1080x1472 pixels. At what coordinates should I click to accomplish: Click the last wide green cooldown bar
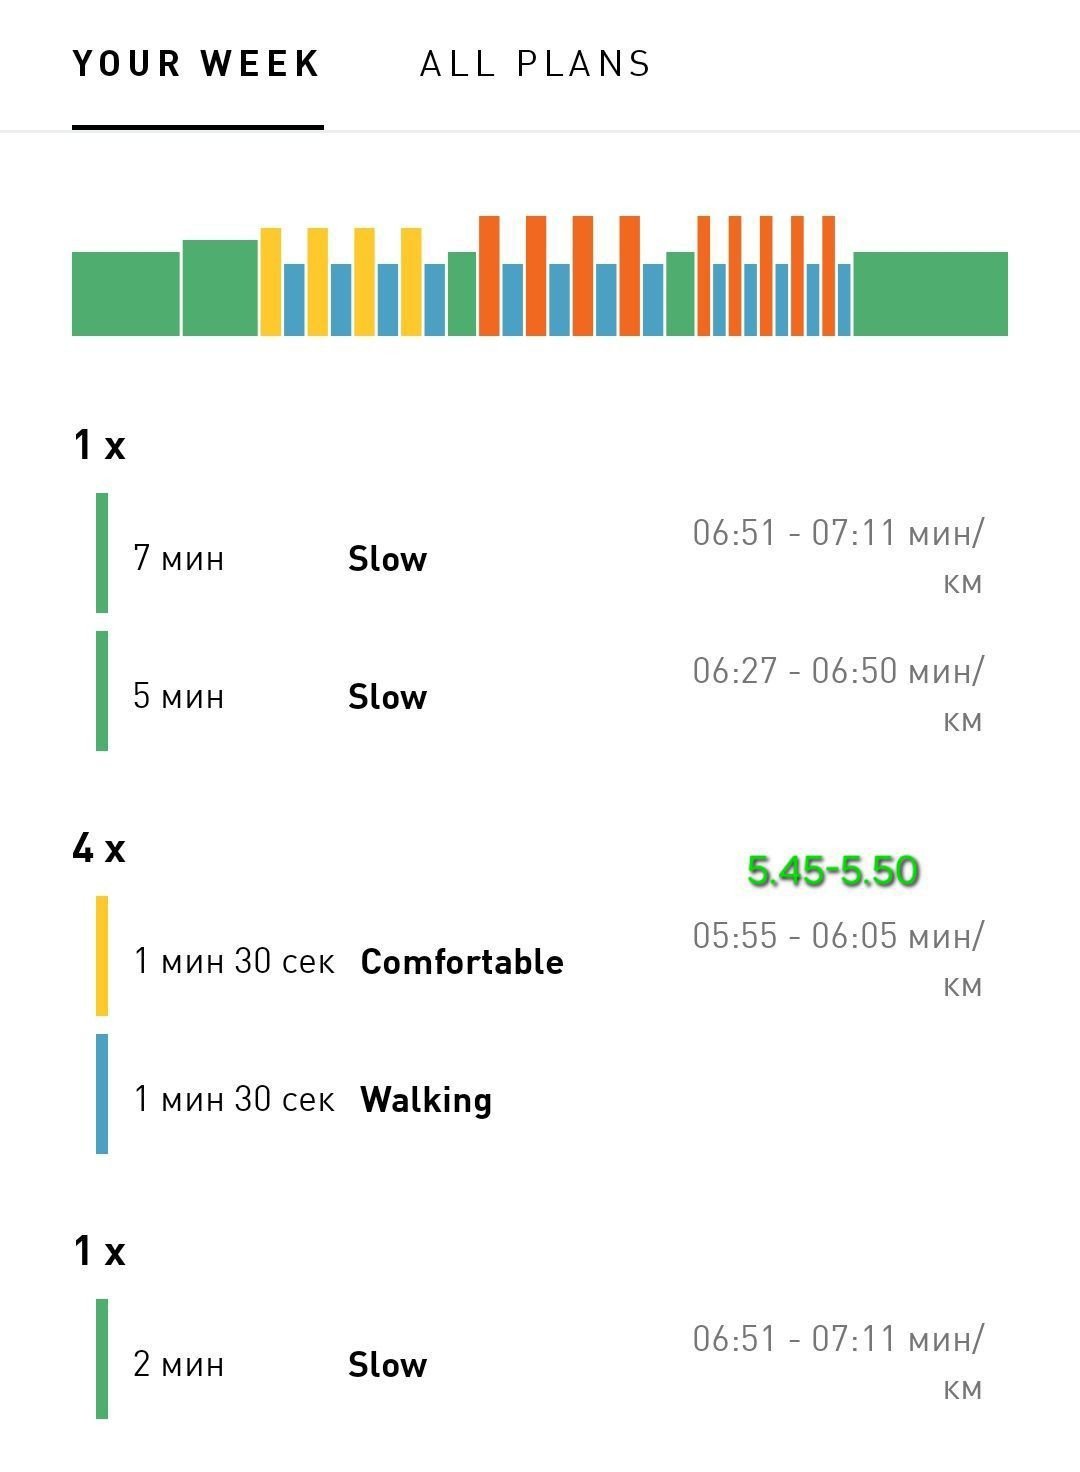930,294
